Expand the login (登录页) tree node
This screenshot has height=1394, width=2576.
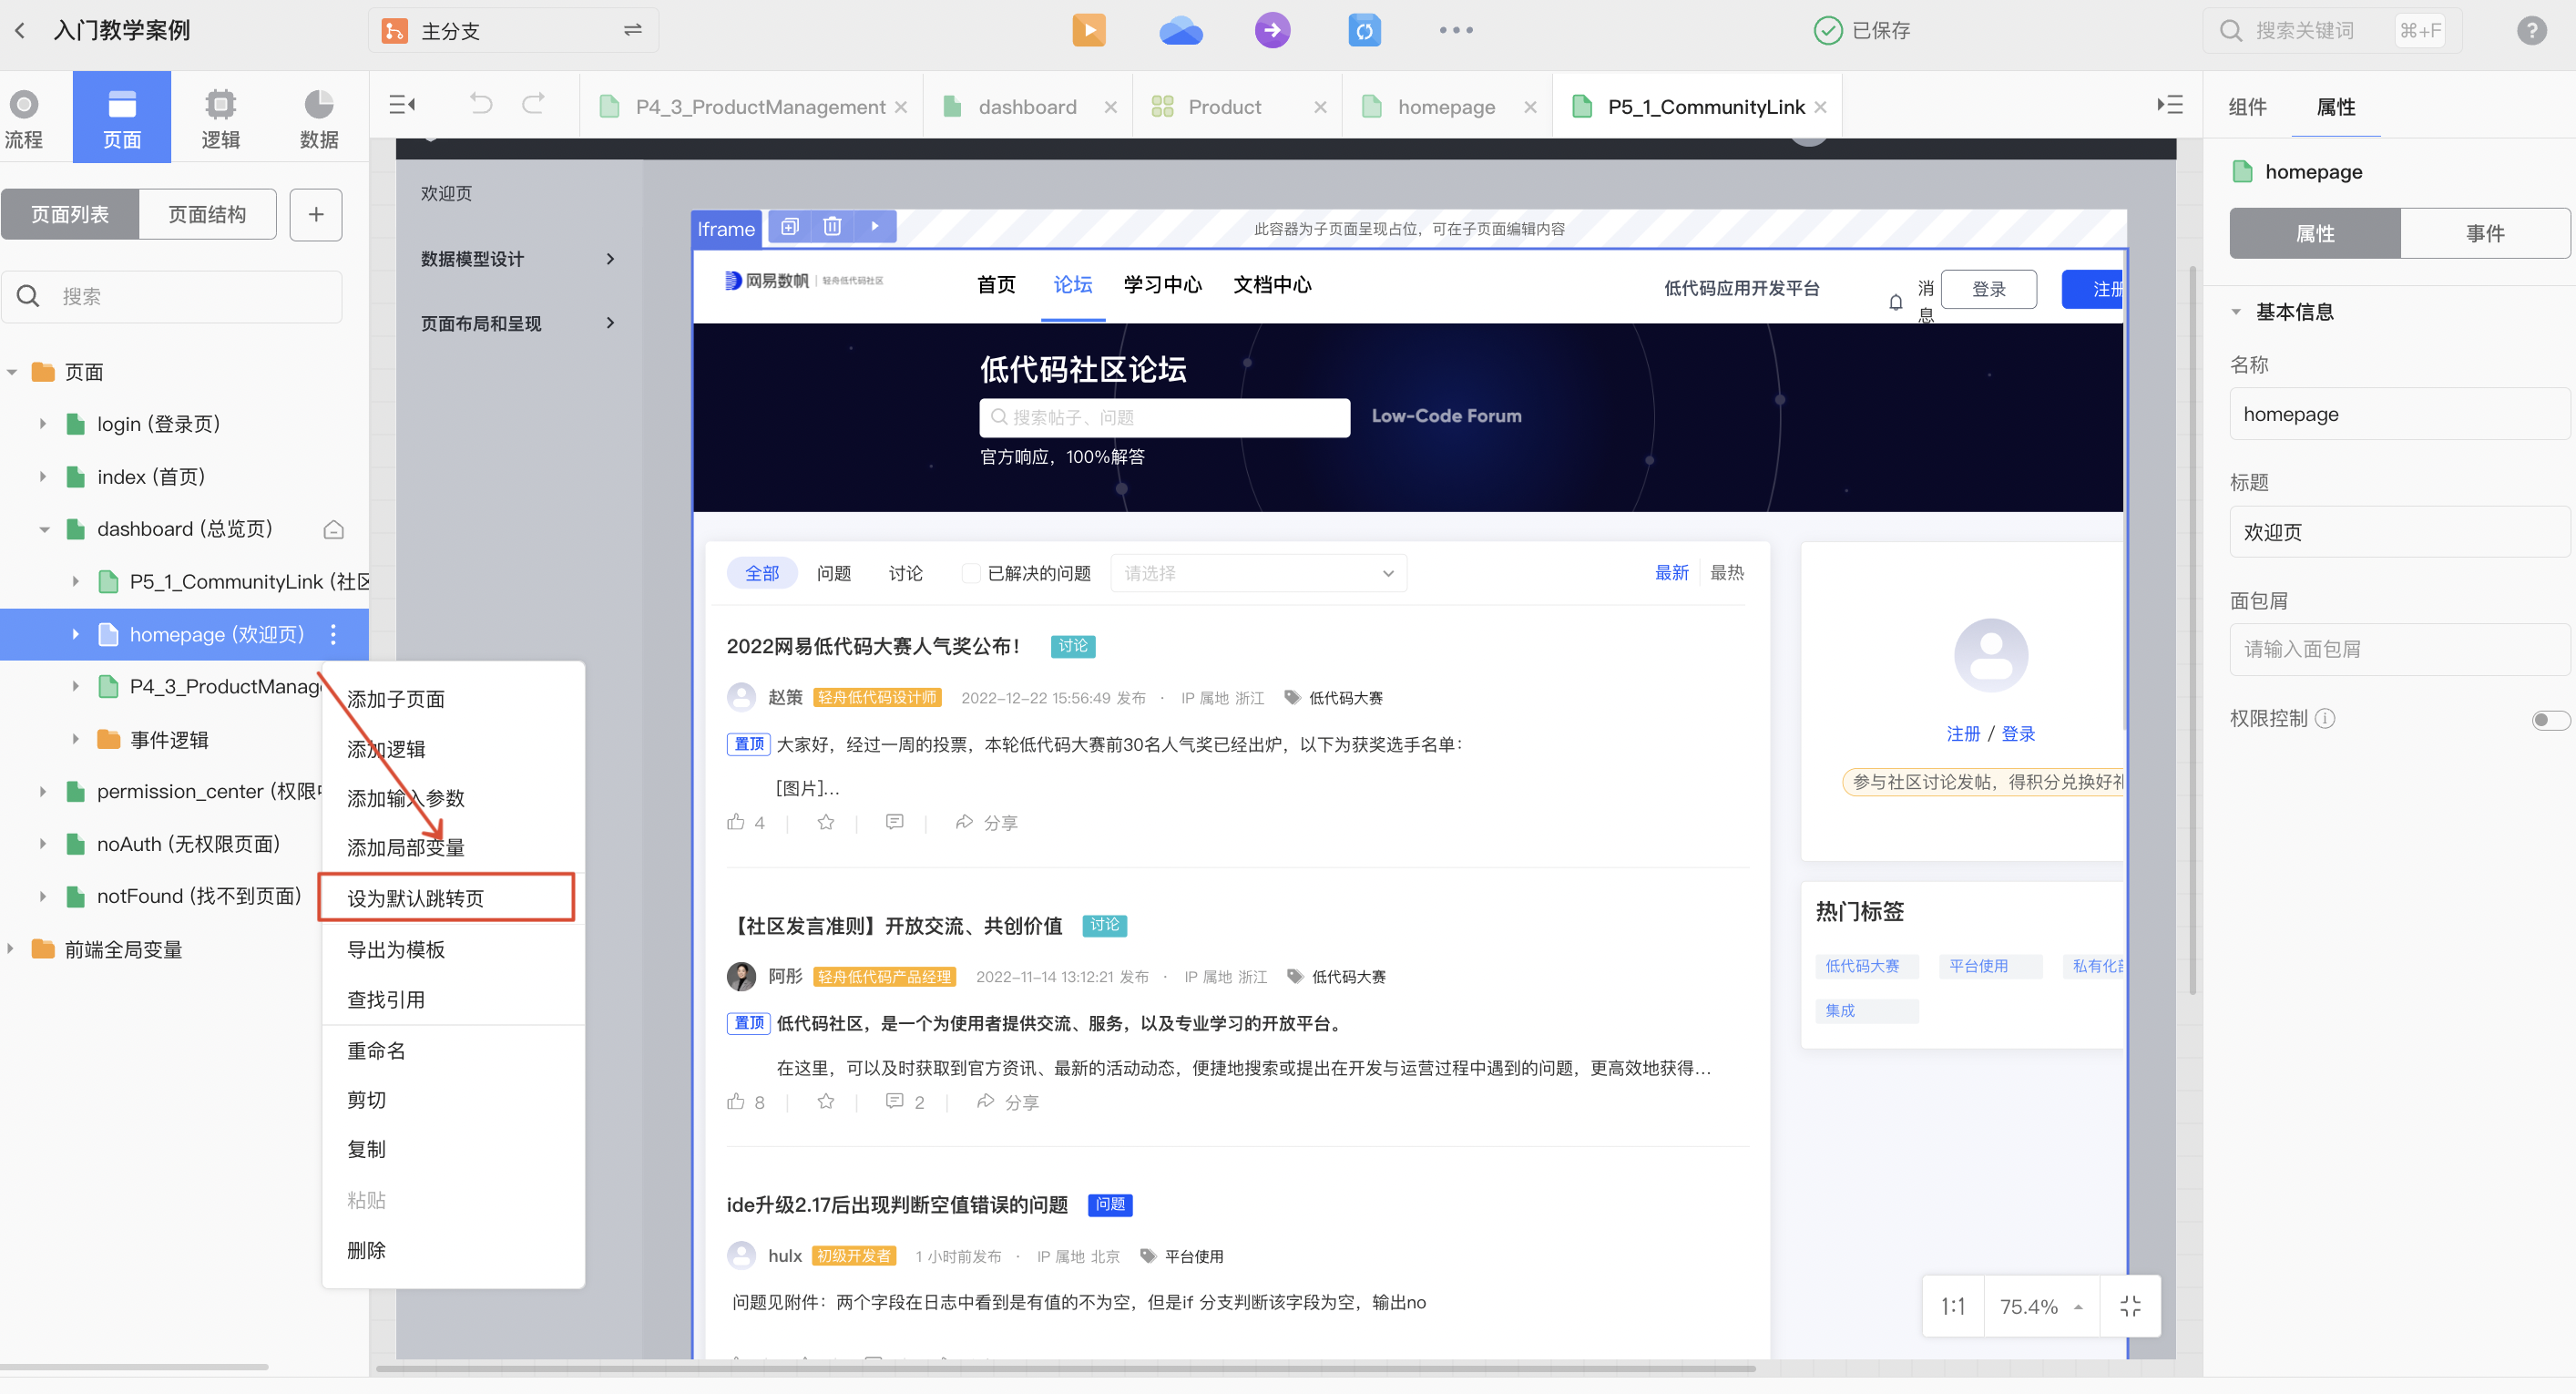pos(43,424)
